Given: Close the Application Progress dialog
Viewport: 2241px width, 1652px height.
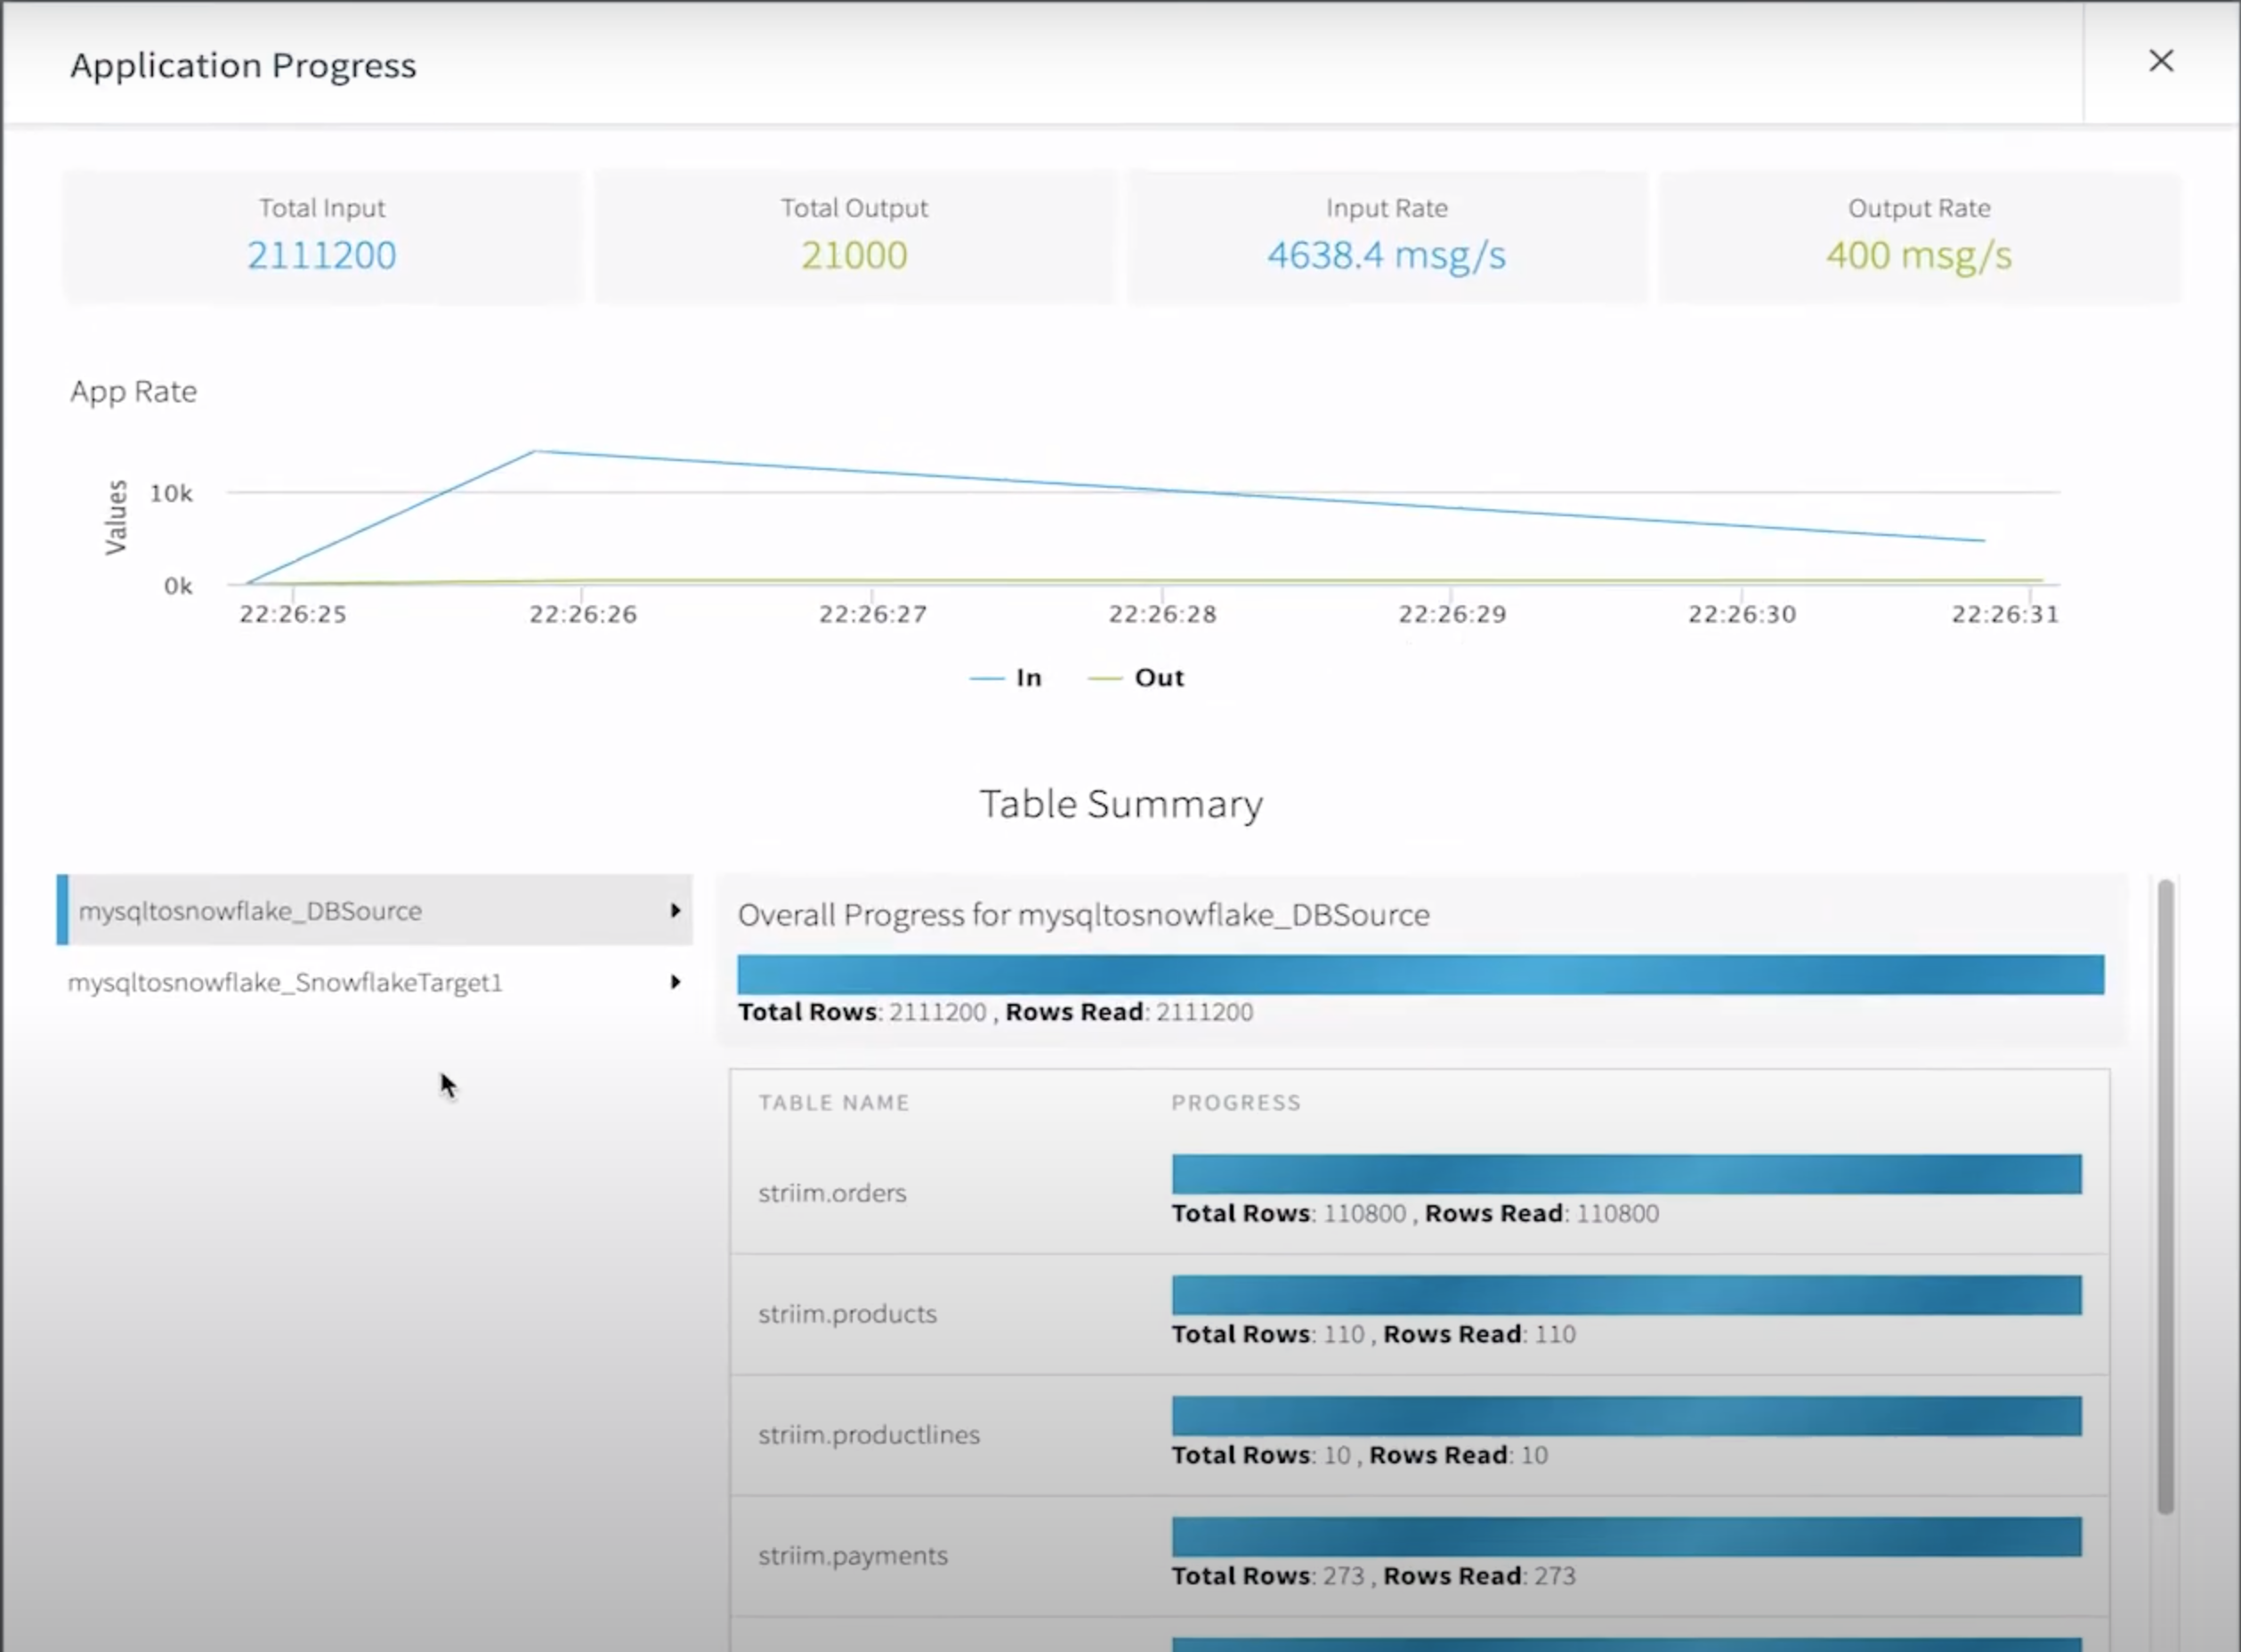Looking at the screenshot, I should pos(2160,62).
